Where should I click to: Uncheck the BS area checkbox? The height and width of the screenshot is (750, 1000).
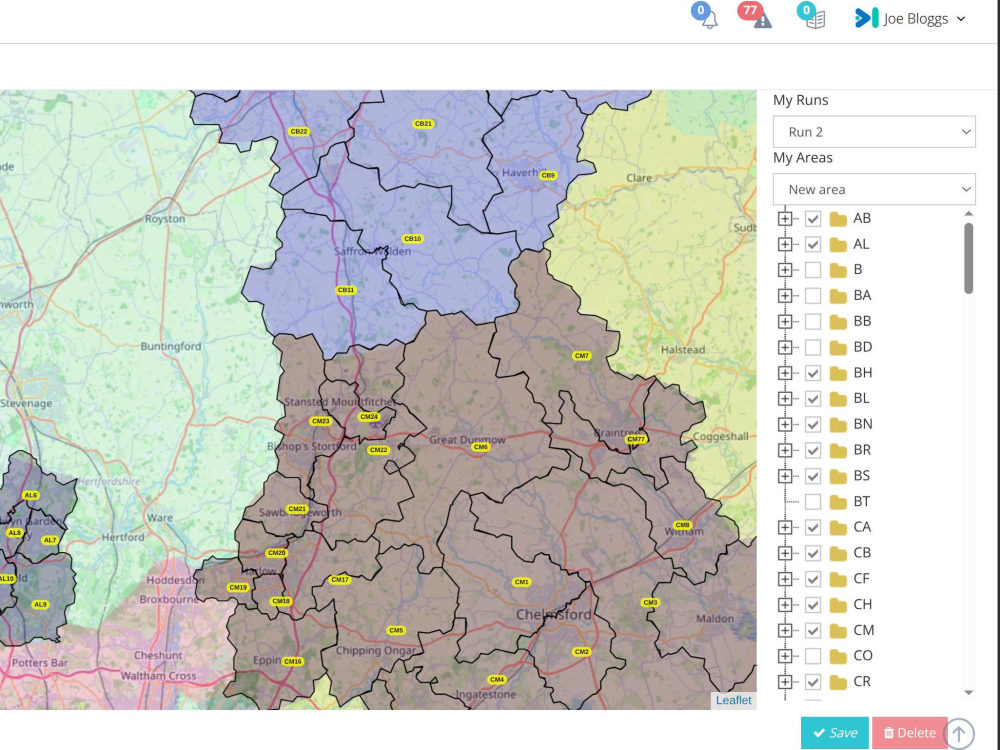coord(812,476)
